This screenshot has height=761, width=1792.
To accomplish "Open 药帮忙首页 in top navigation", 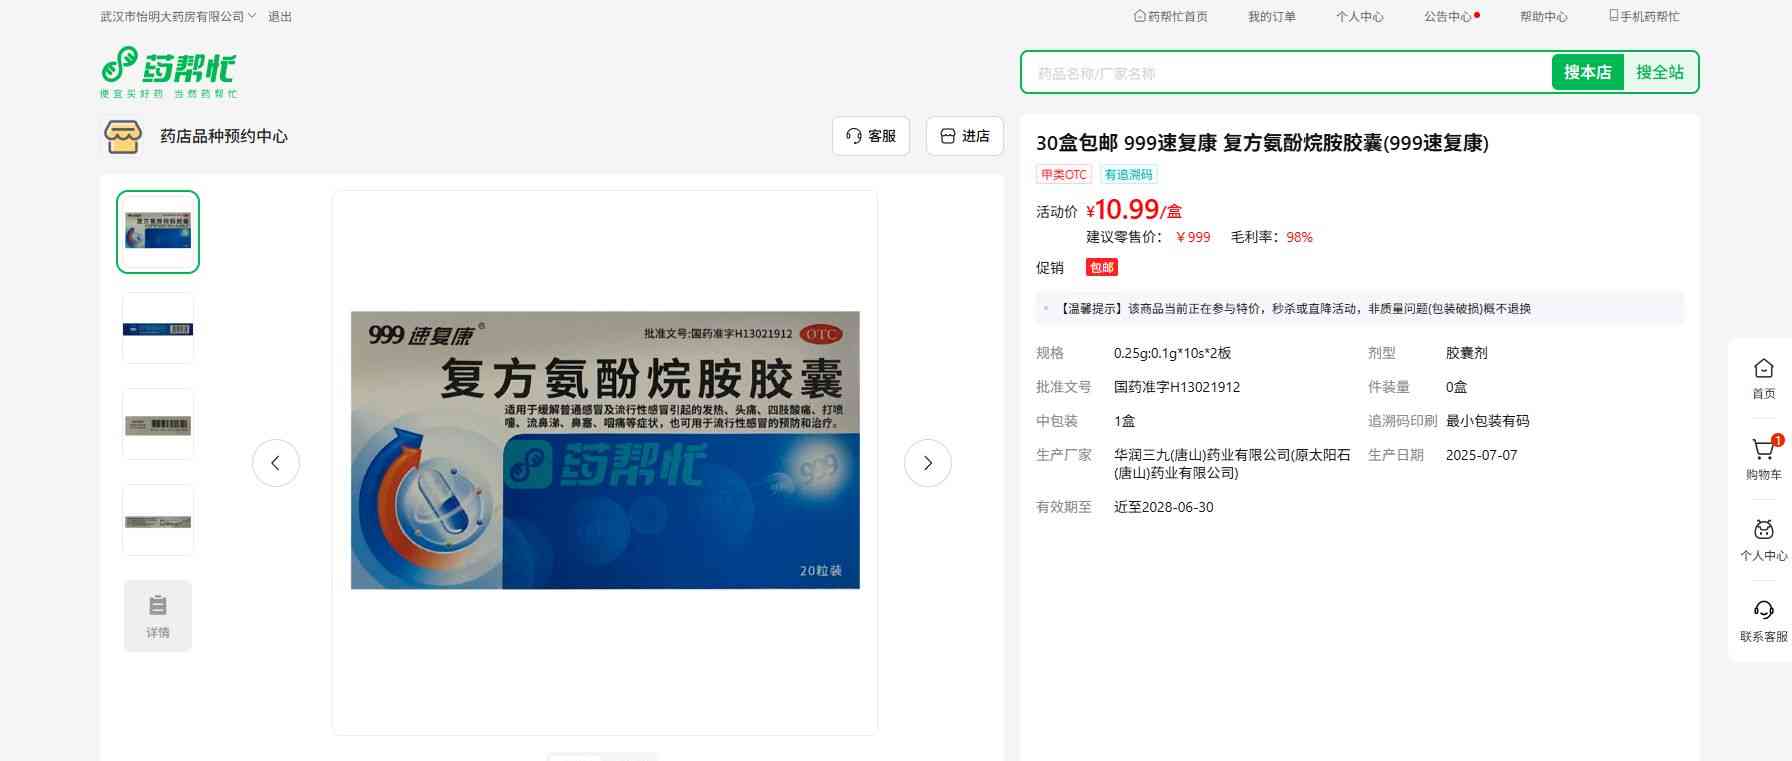I will [x=1170, y=17].
